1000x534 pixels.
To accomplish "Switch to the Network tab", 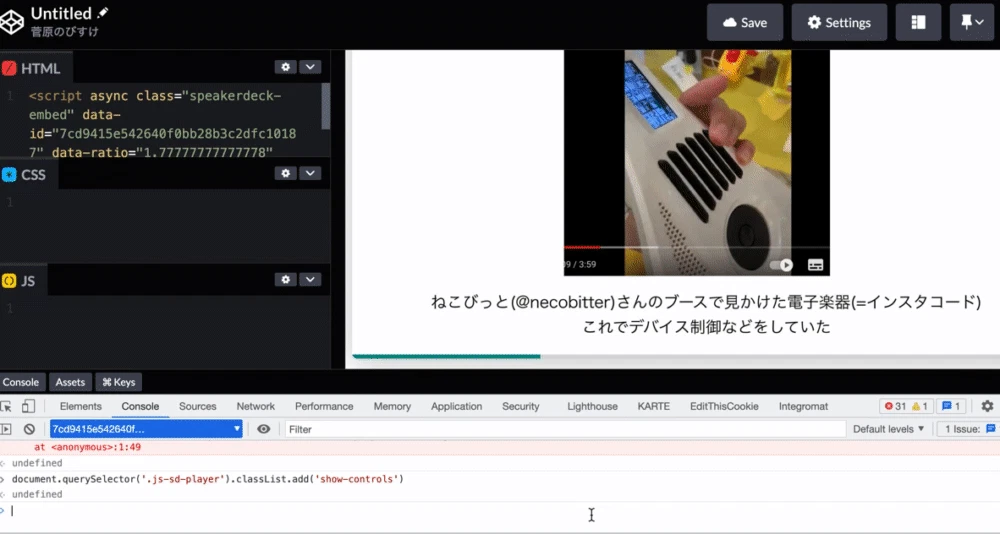I will click(256, 406).
